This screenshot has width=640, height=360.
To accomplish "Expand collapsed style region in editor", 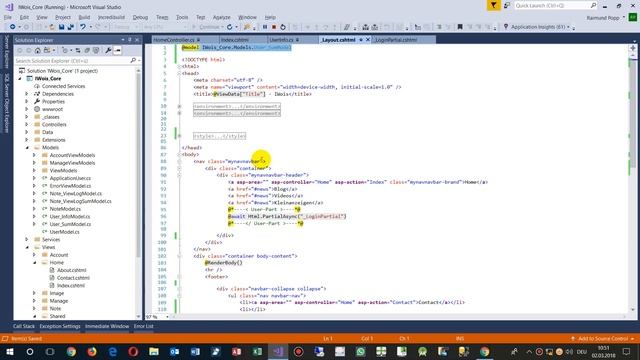I will [x=179, y=136].
